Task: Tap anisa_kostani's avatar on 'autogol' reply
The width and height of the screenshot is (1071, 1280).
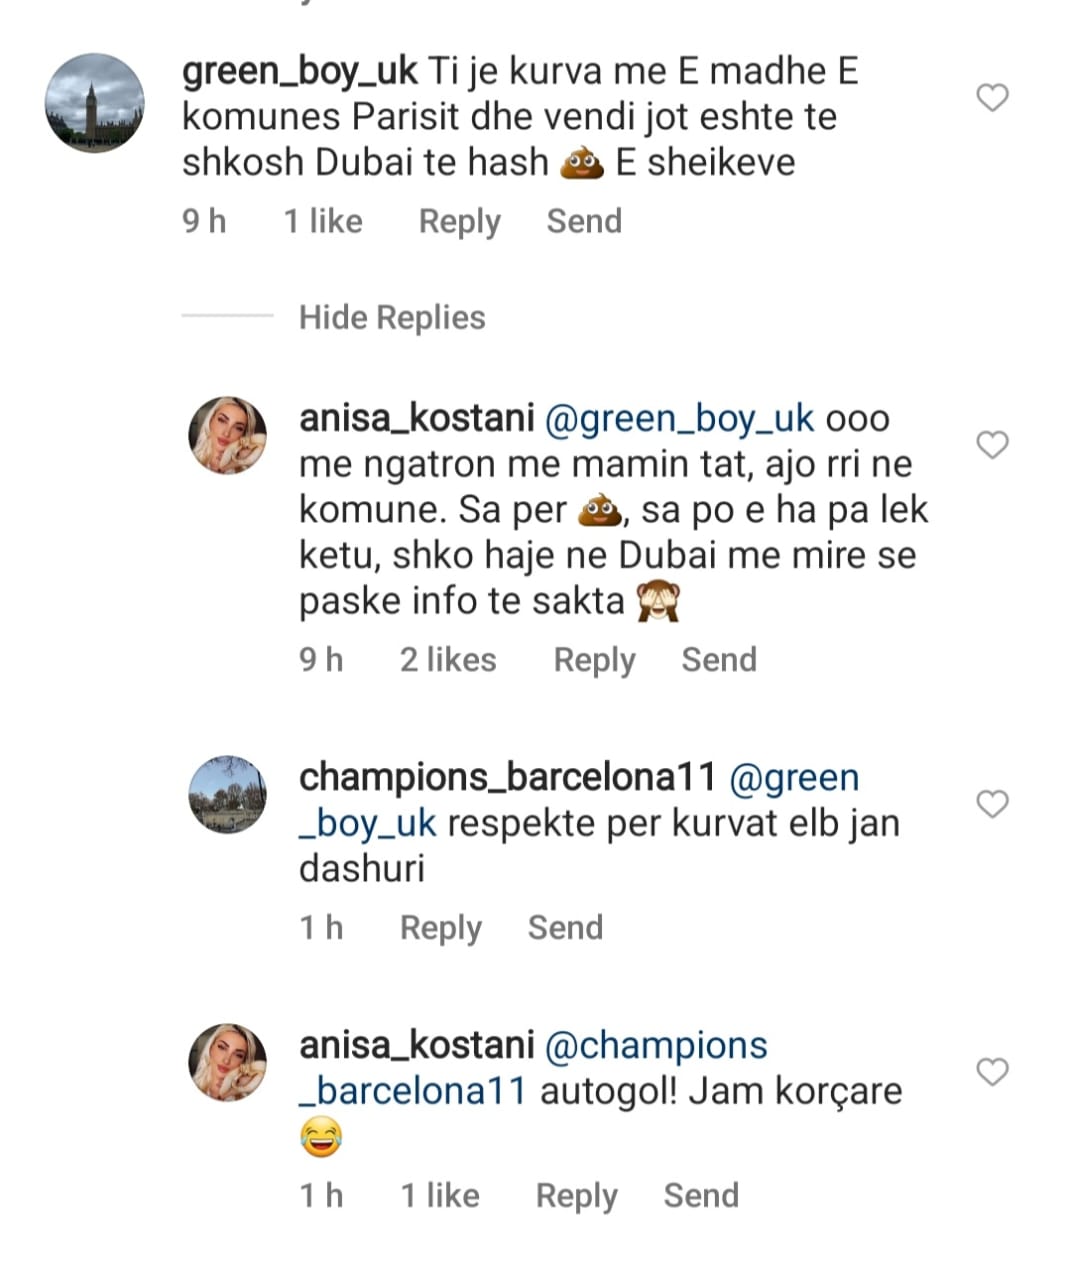Action: (x=228, y=1062)
